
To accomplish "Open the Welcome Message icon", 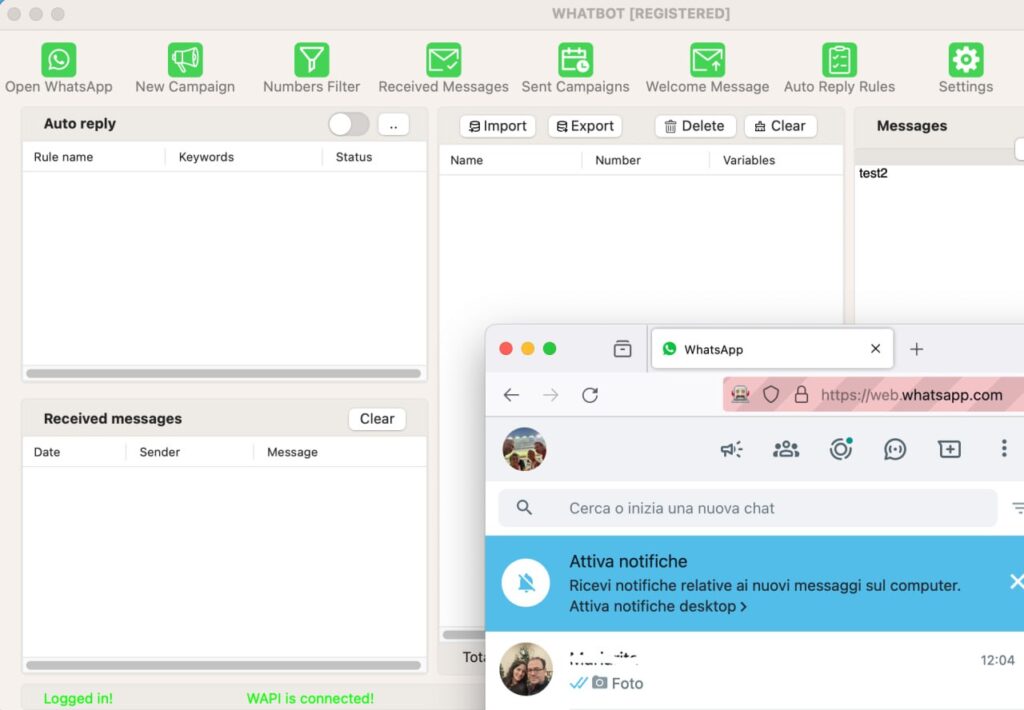I will (x=707, y=60).
